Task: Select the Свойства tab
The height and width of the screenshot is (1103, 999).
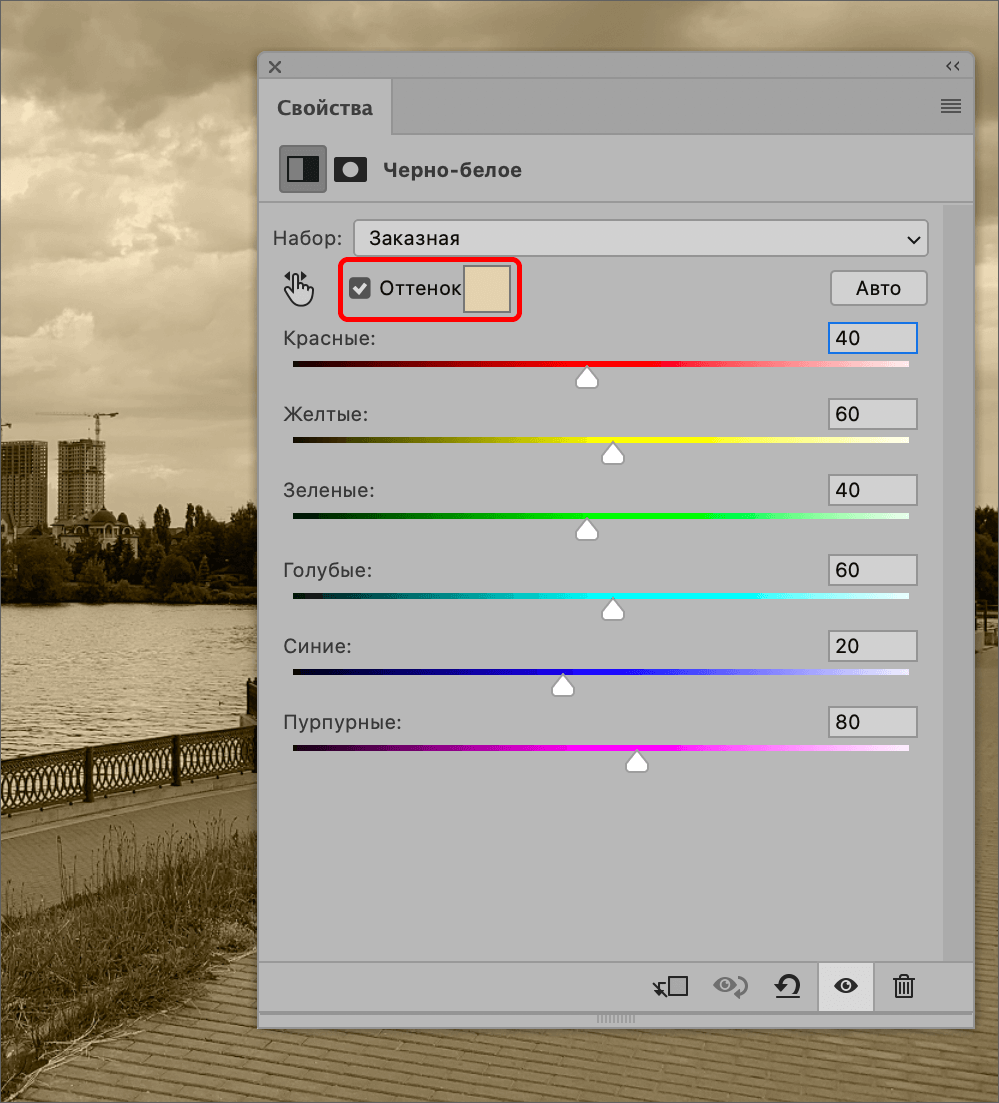Action: pos(325,108)
